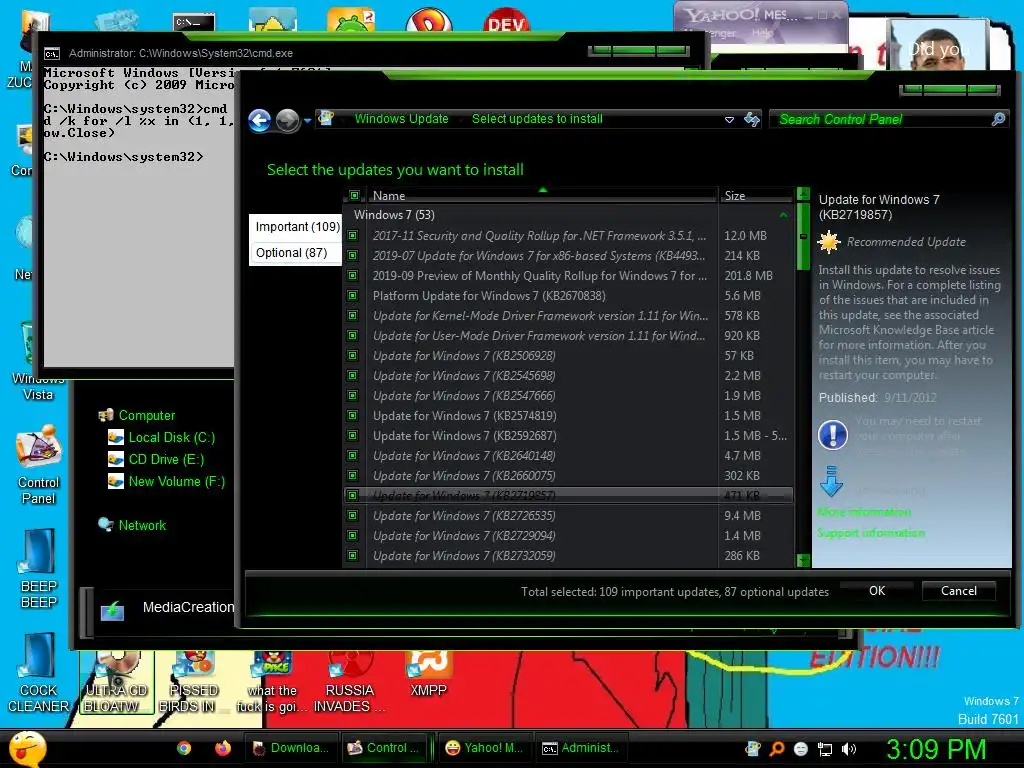Switch to Optional (87) updates tab
Viewport: 1024px width, 768px height.
[296, 253]
